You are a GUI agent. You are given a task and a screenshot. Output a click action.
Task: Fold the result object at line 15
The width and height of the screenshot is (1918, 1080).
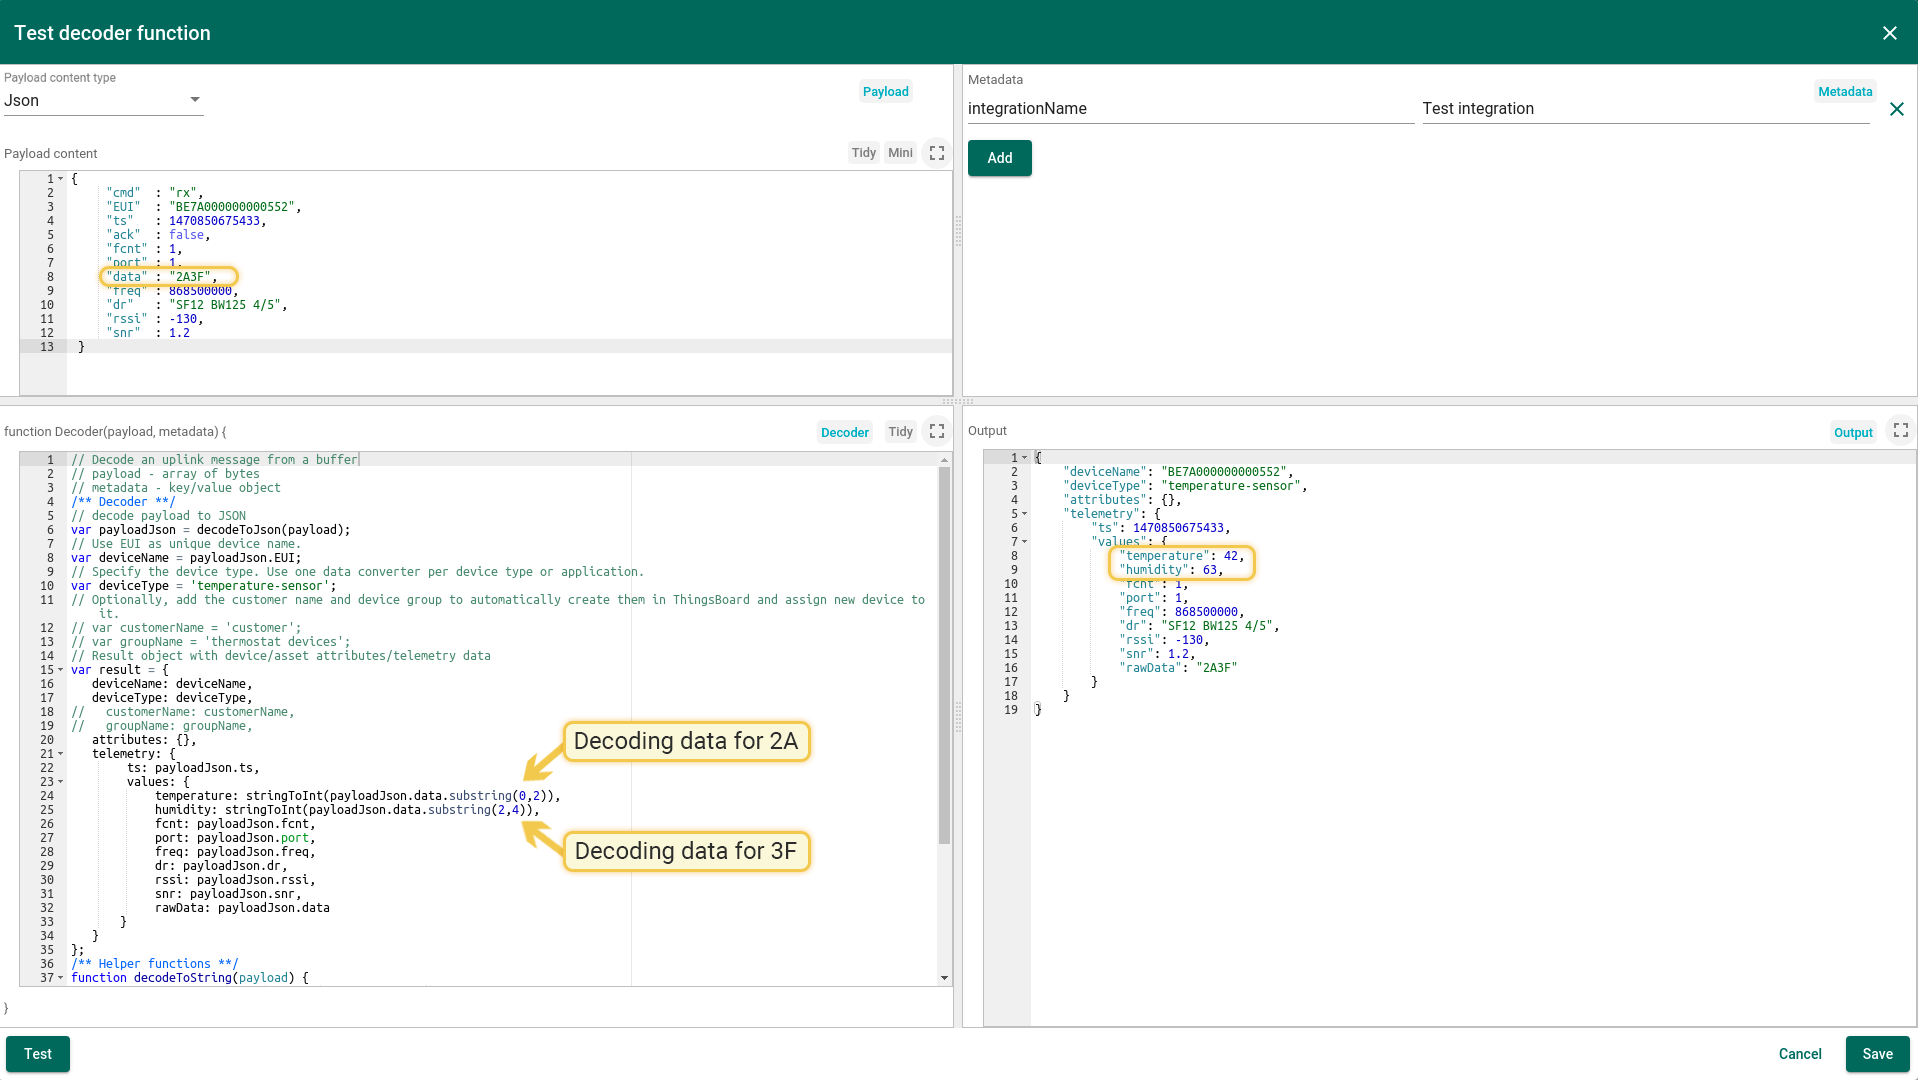pyautogui.click(x=61, y=670)
